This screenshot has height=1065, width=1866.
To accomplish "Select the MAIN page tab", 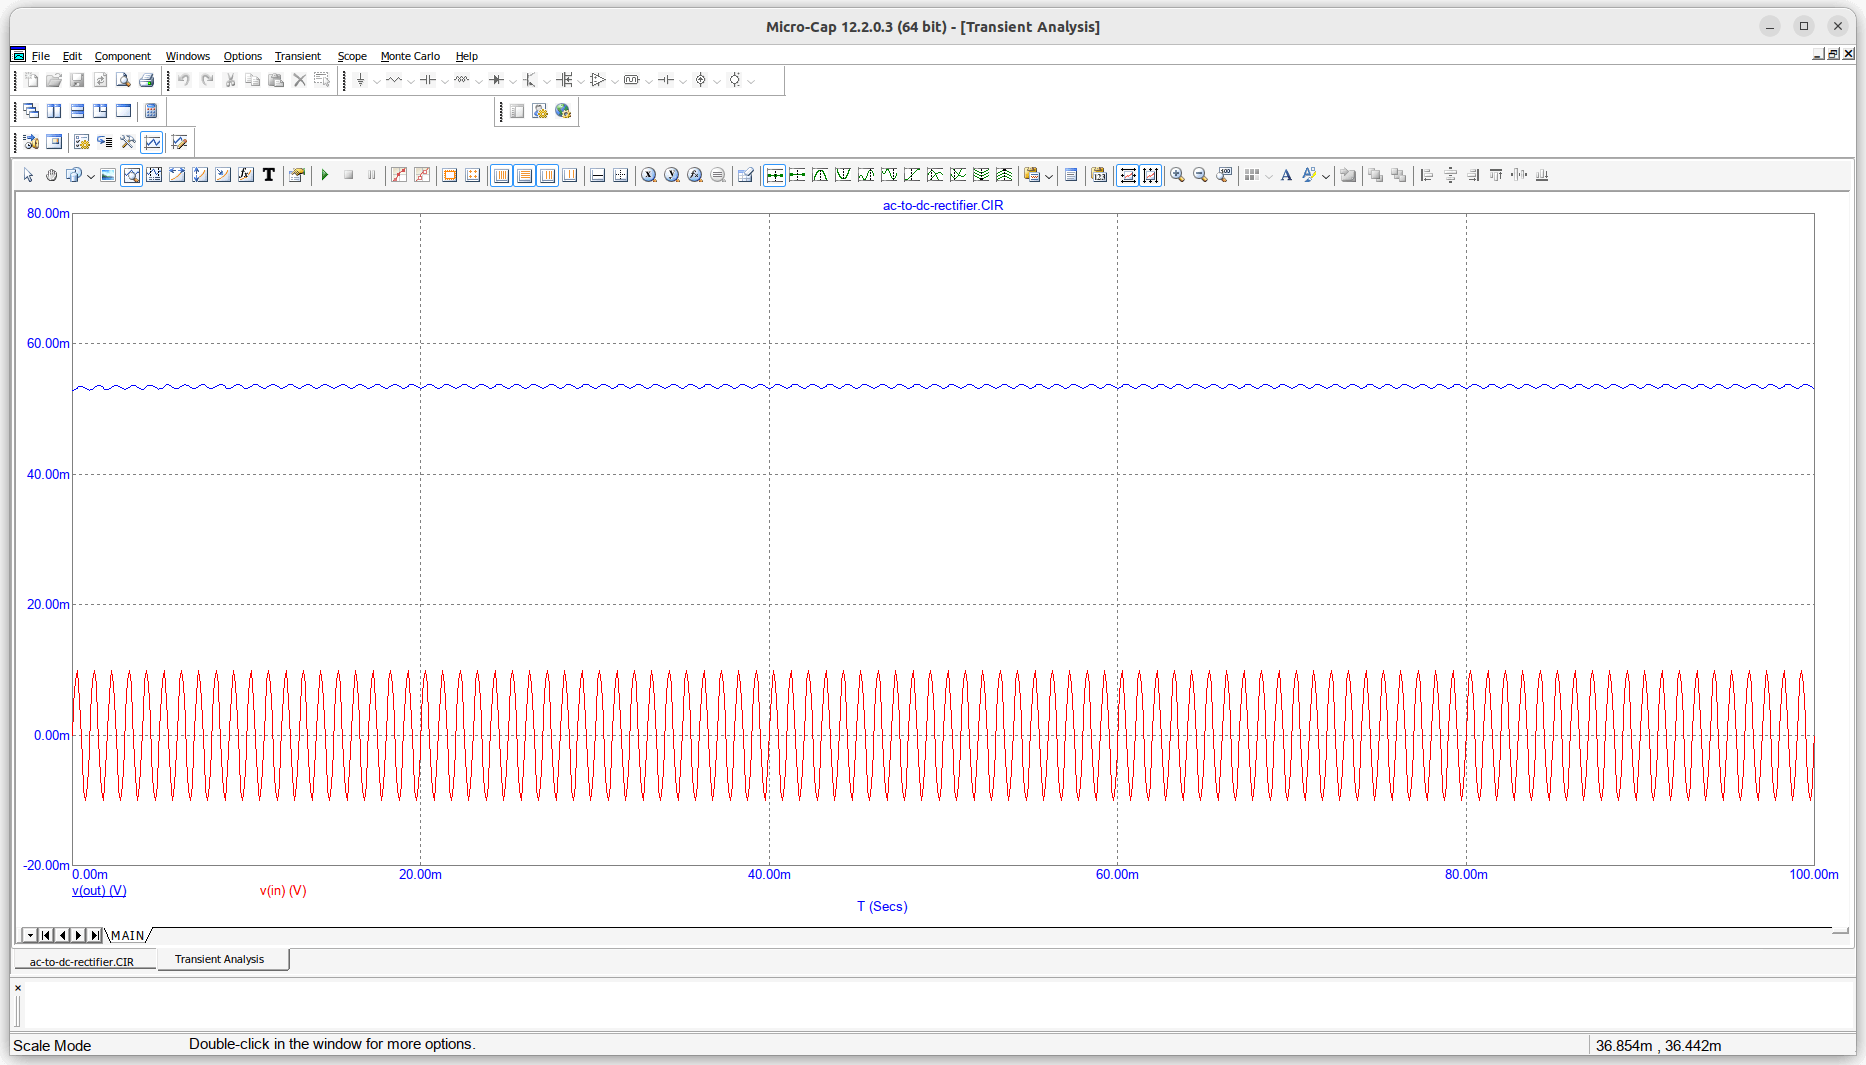I will pos(127,935).
